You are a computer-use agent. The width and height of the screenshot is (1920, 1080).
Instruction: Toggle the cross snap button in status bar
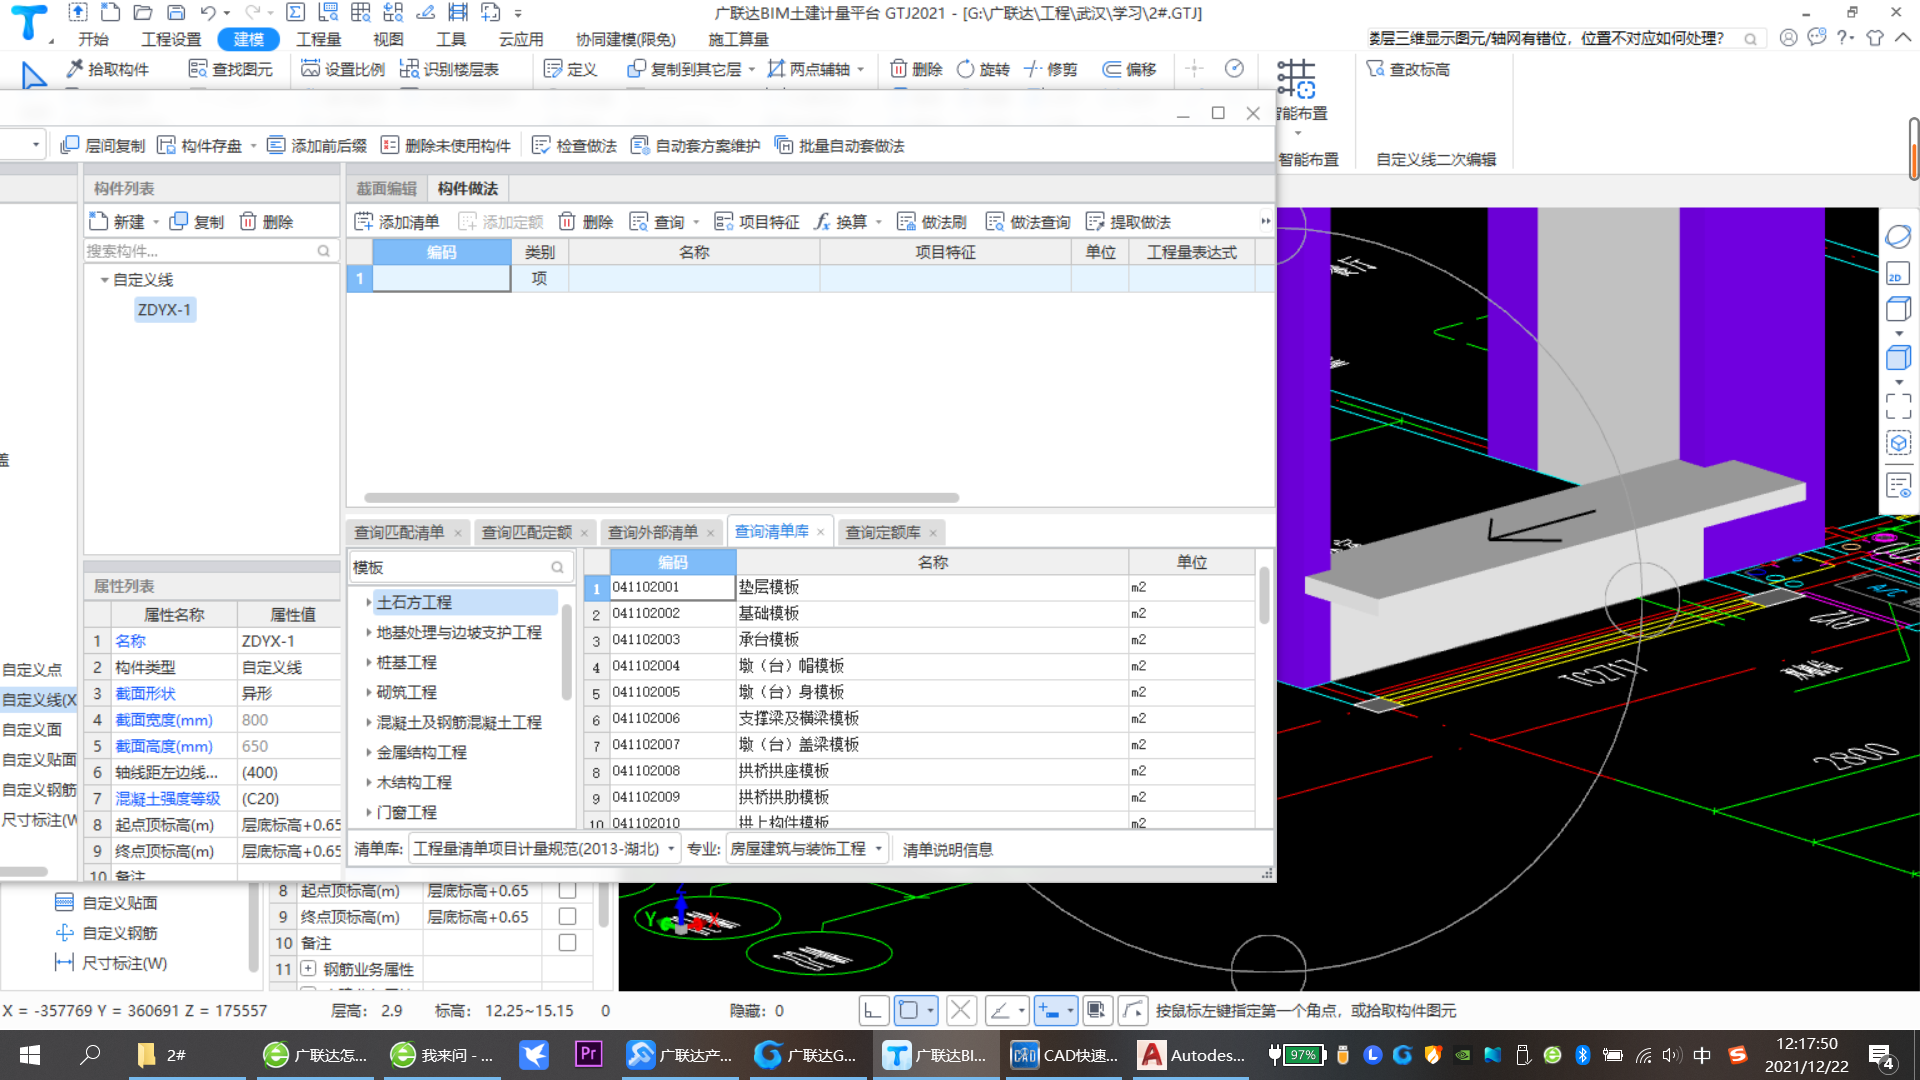tap(961, 1011)
